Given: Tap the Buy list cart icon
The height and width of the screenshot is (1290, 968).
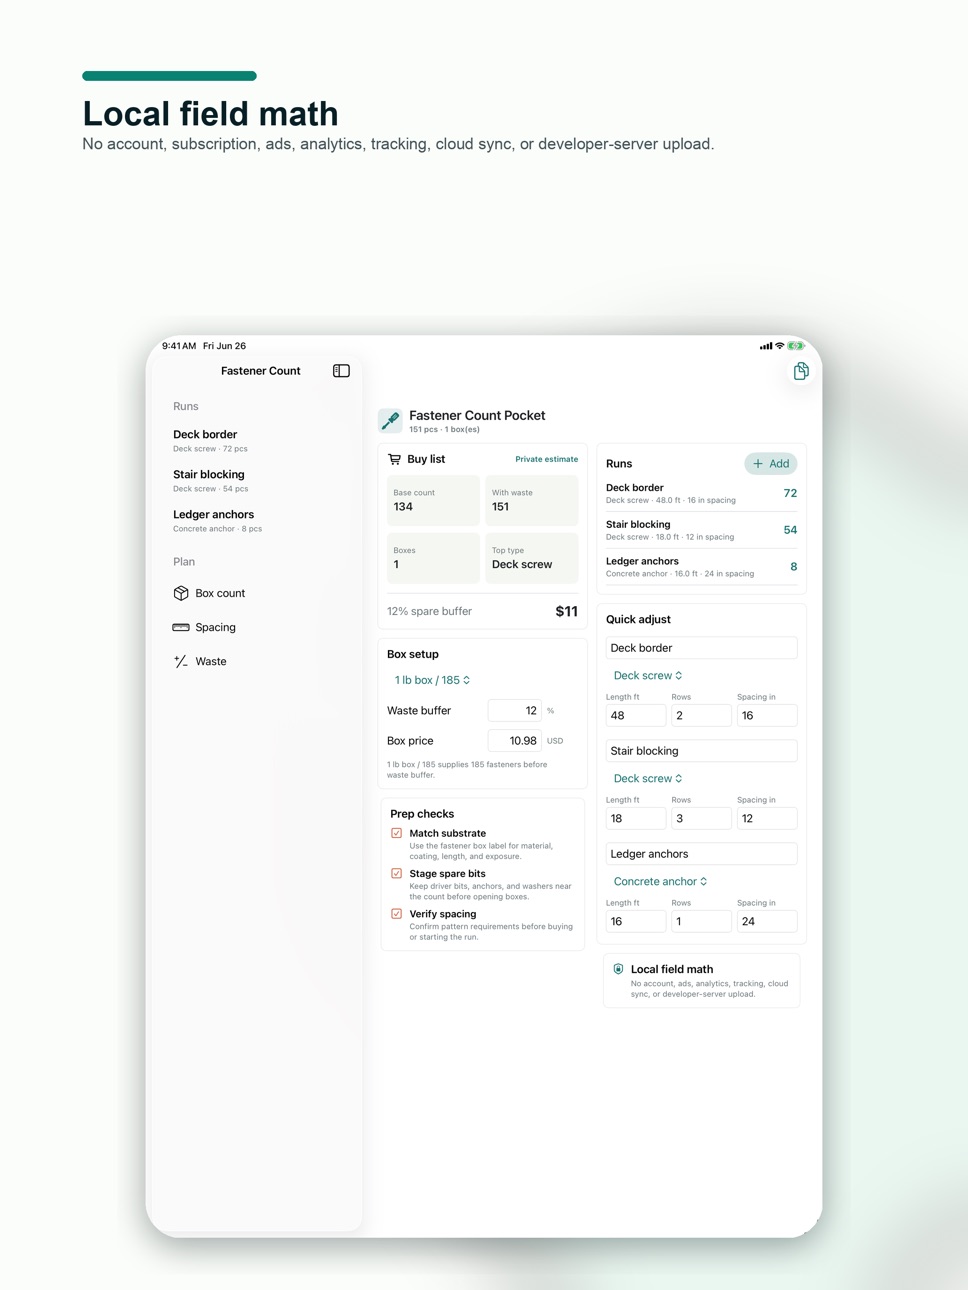Looking at the screenshot, I should tap(394, 459).
